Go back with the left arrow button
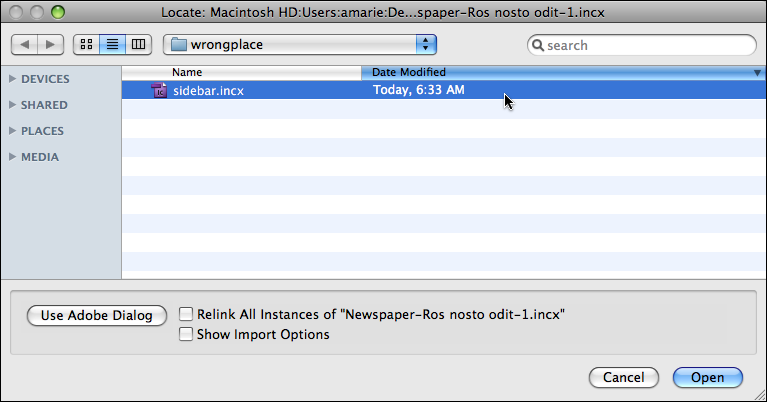The image size is (767, 402). 24,45
